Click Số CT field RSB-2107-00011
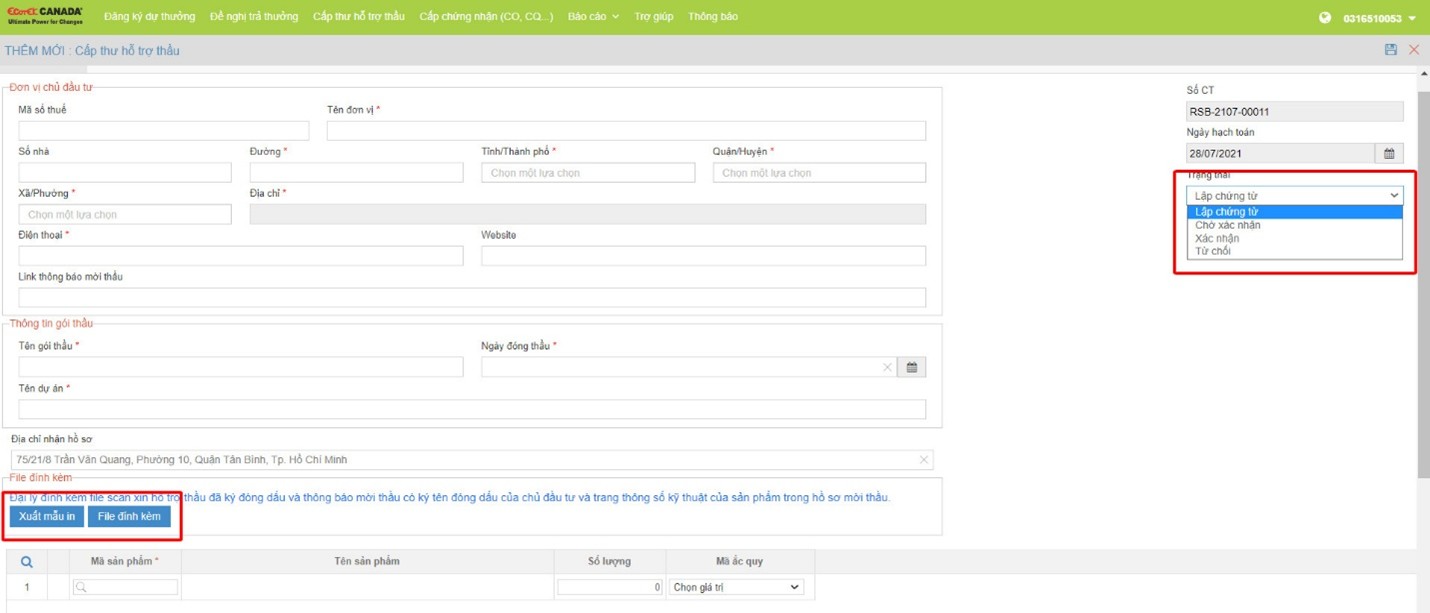 [1295, 112]
